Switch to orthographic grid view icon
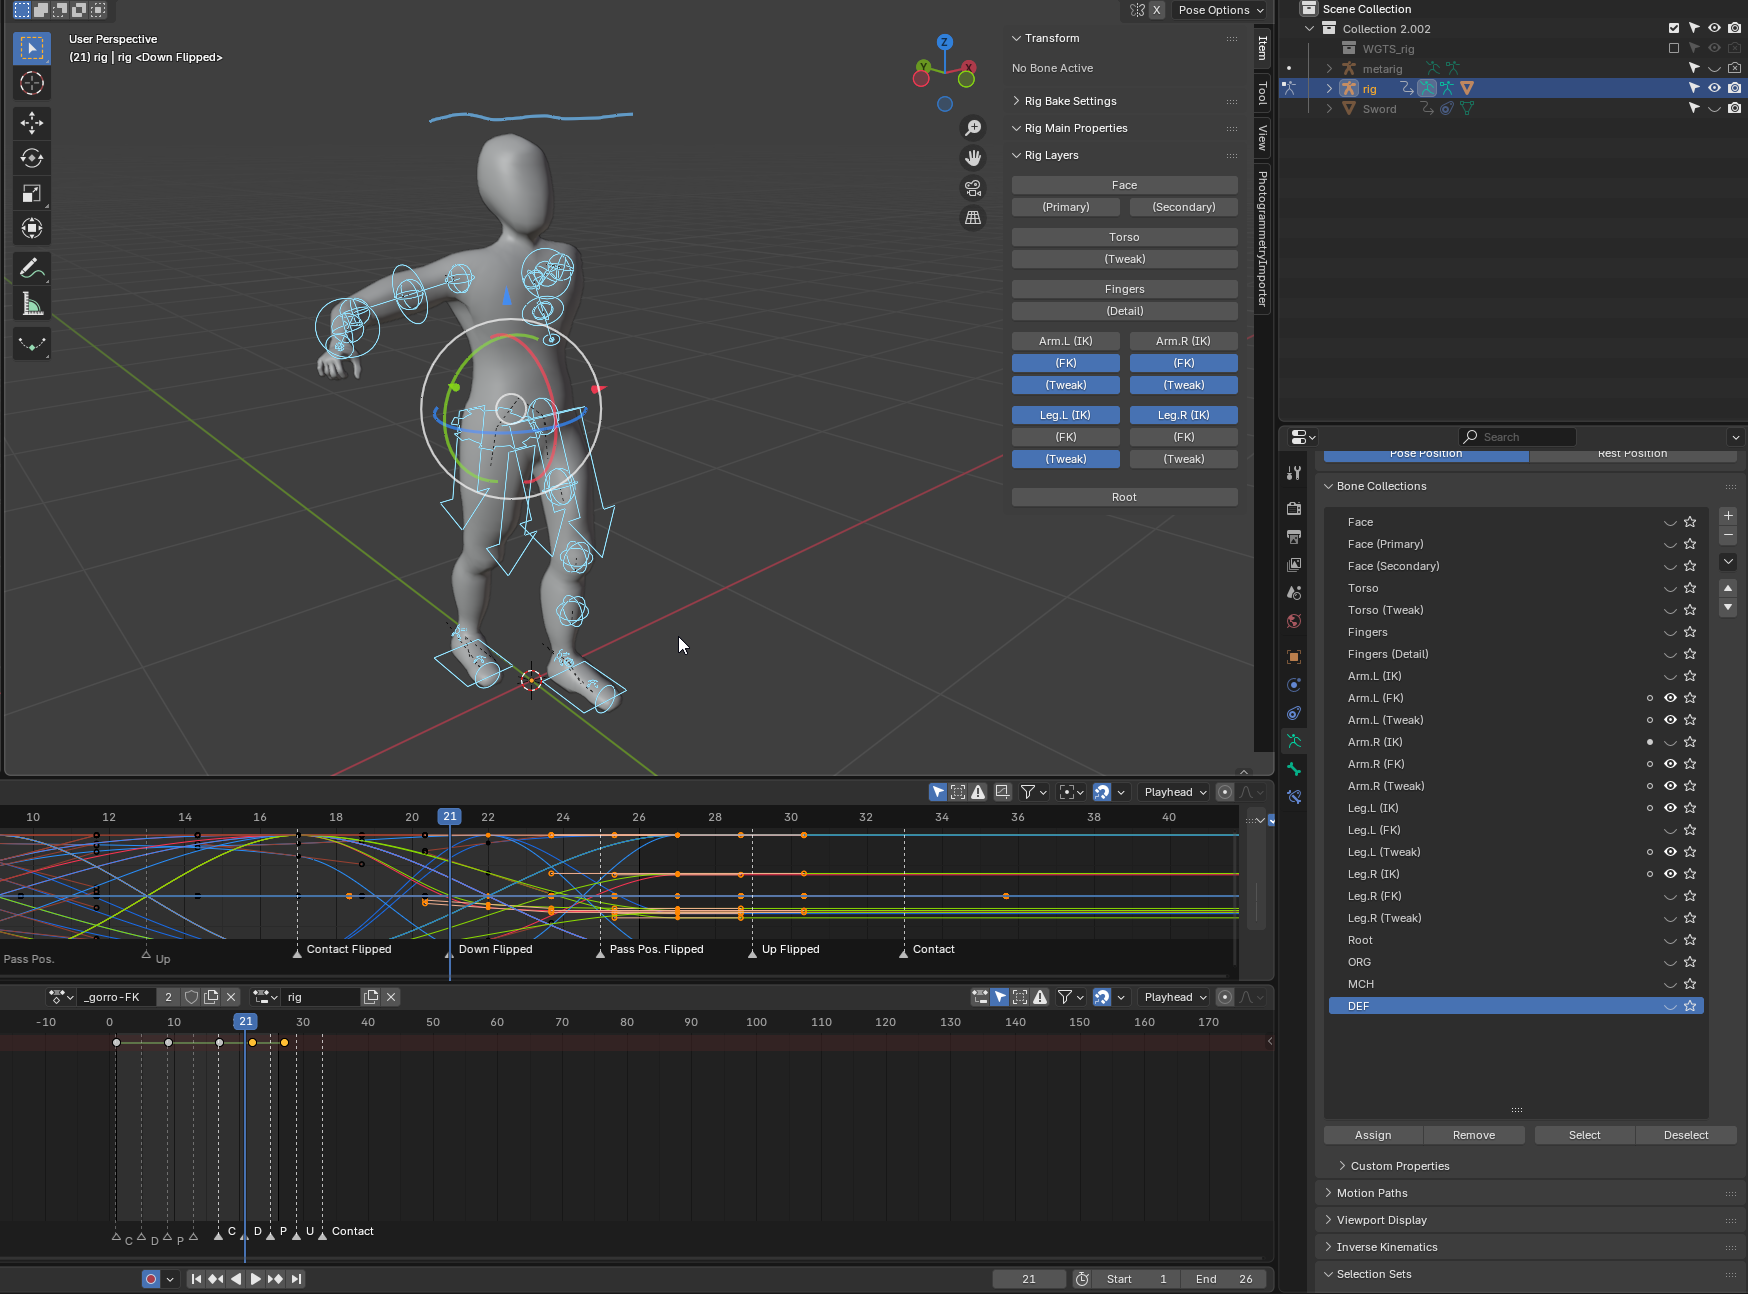Viewport: 1748px width, 1294px height. coord(972,218)
